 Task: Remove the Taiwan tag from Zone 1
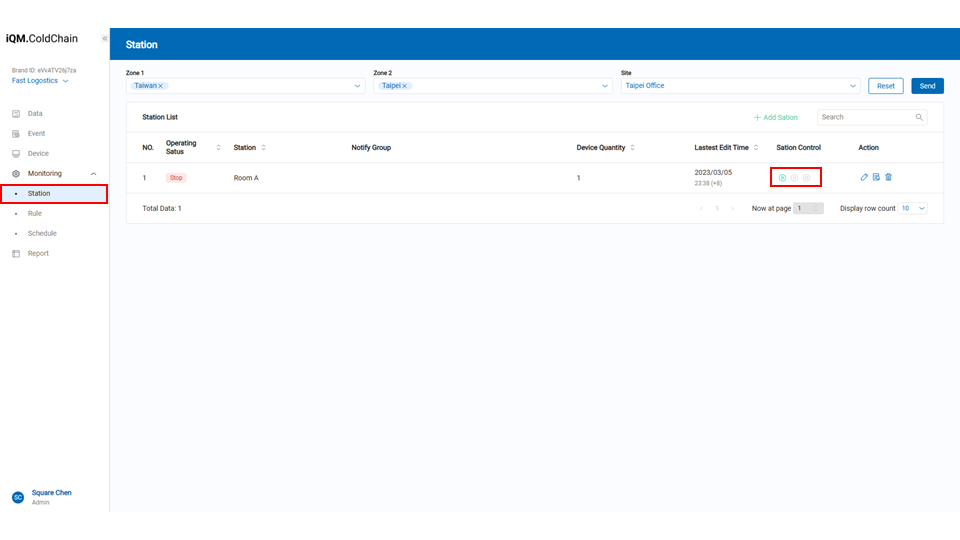(161, 86)
